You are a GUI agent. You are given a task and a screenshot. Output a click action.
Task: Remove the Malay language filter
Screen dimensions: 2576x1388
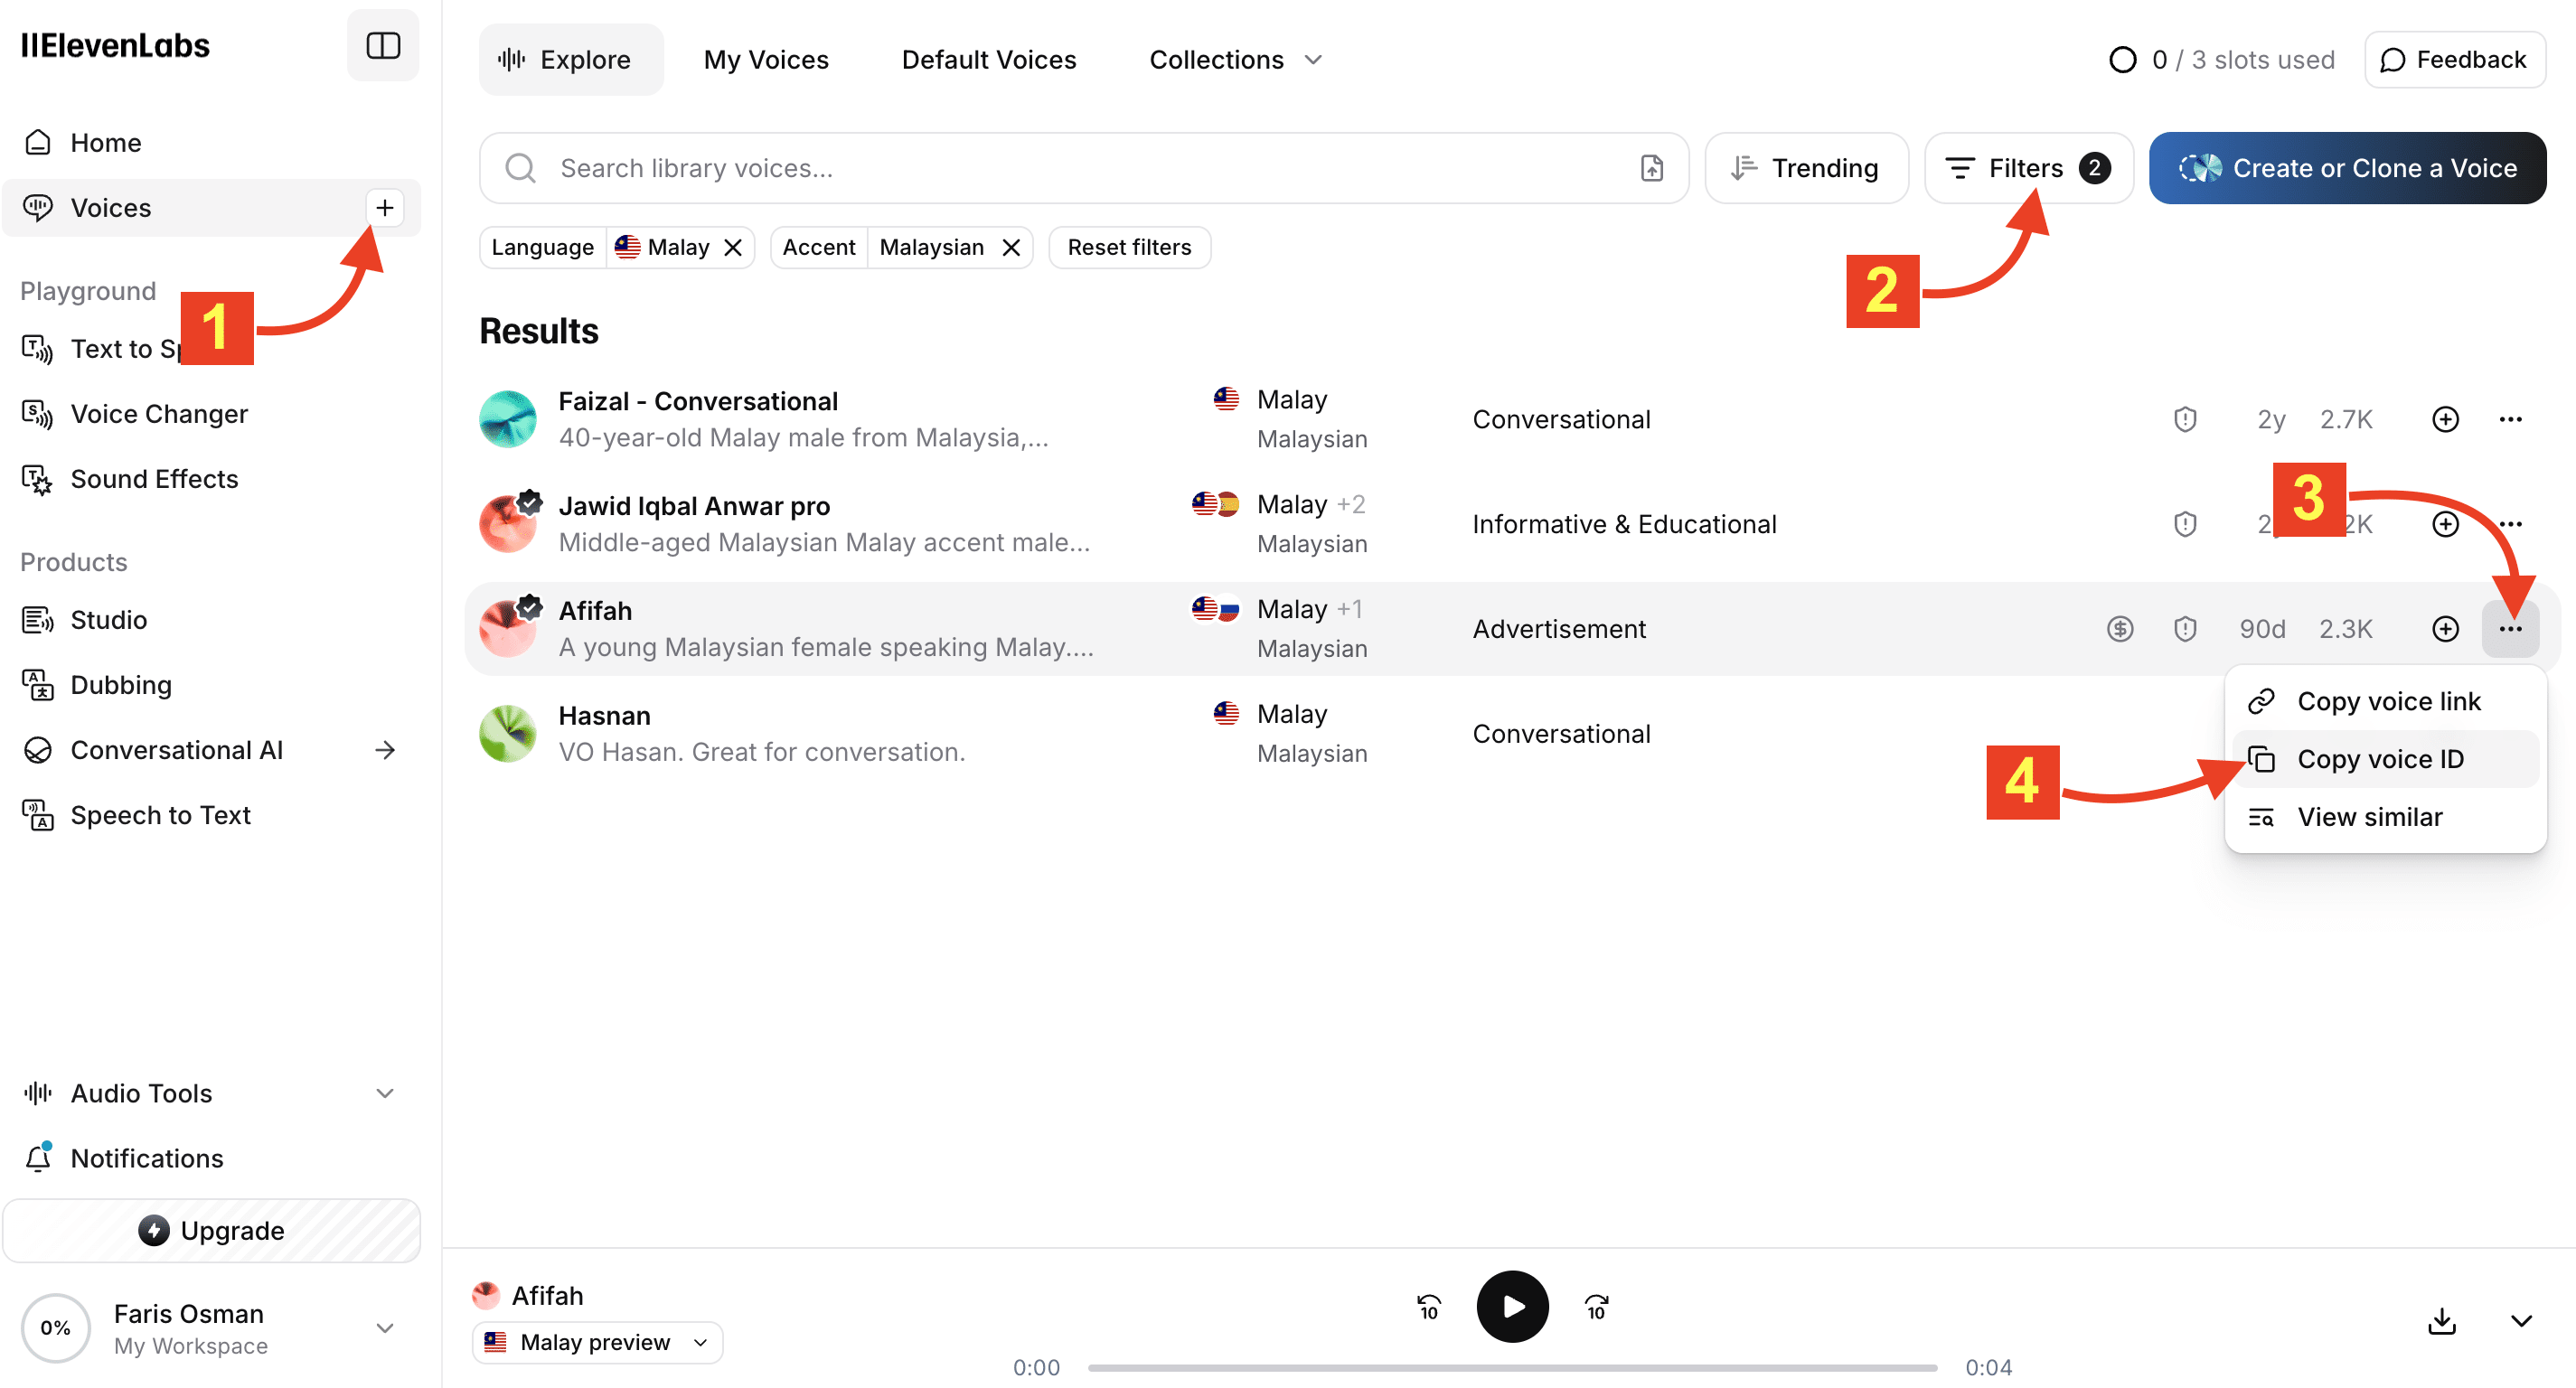point(733,248)
